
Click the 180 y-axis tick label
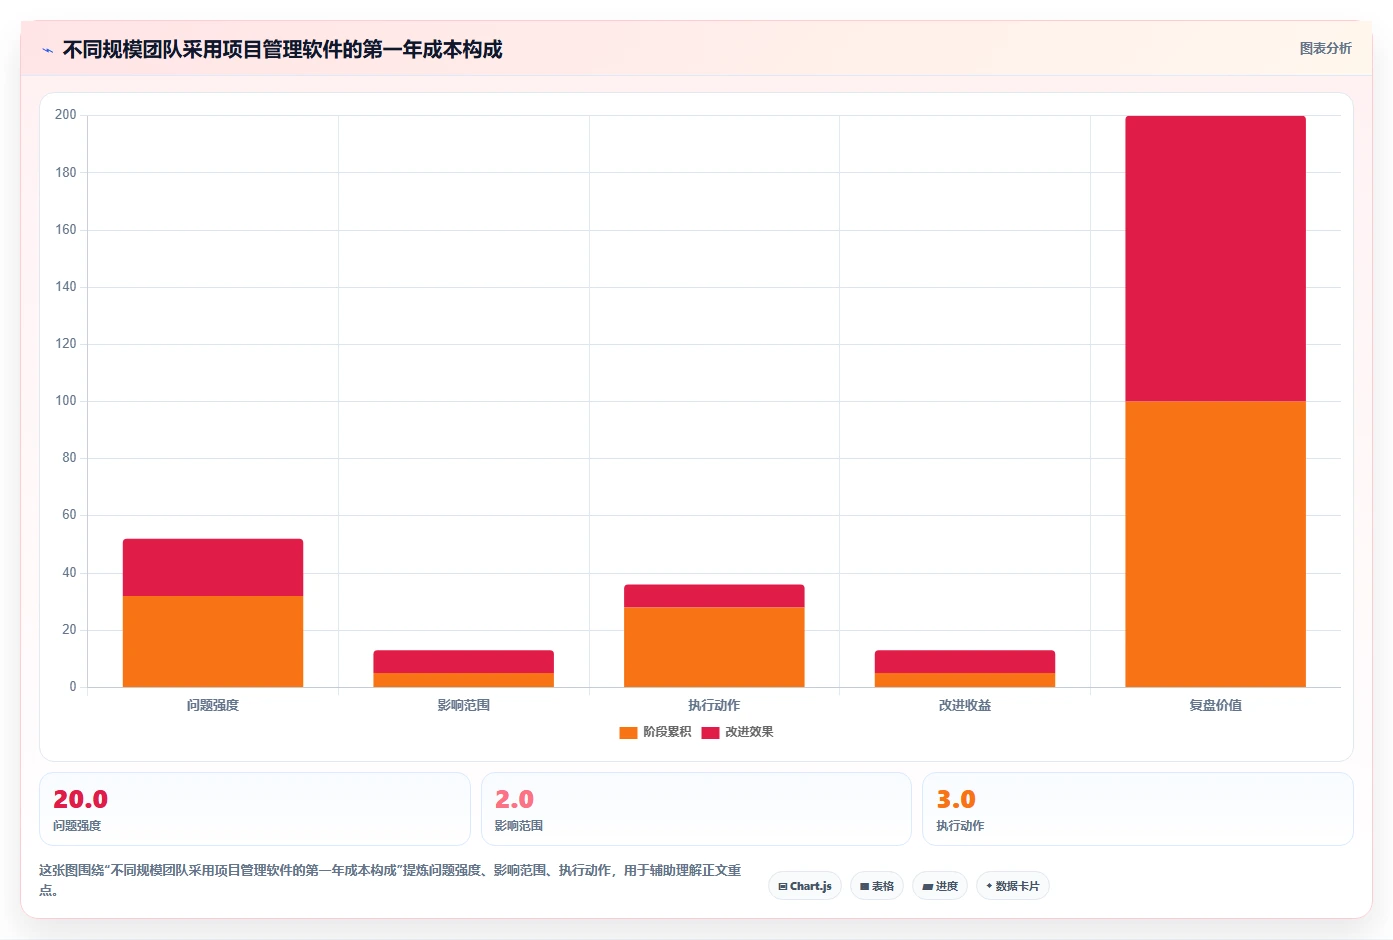65,172
